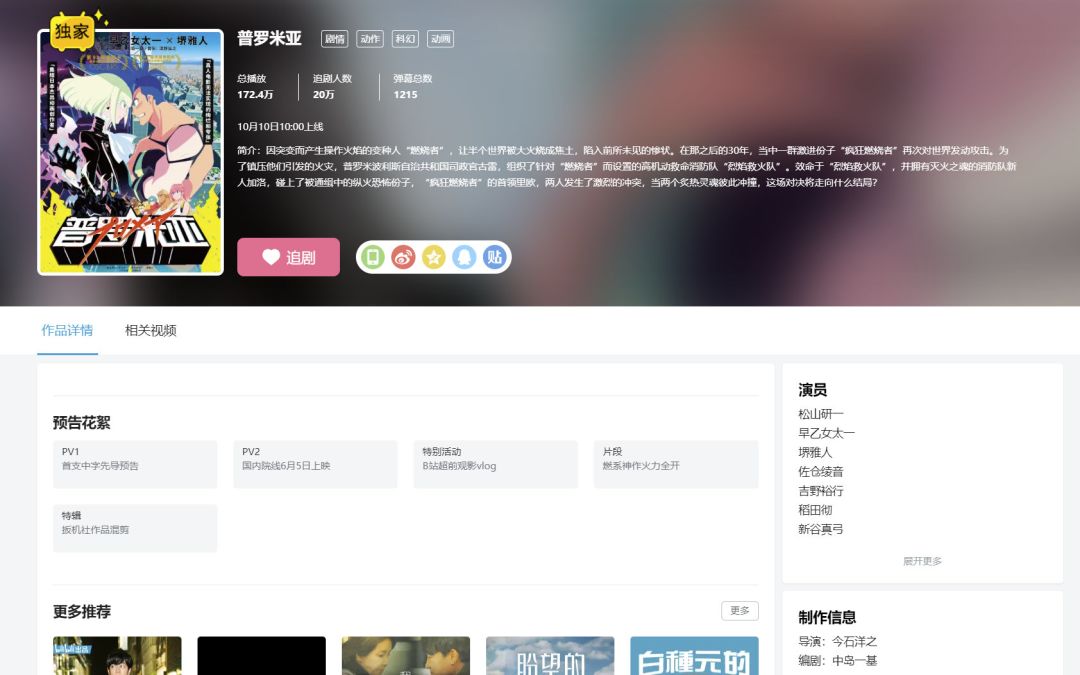The width and height of the screenshot is (1080, 675).
Task: Click the 追剧人数 20万 statistic
Action: (332, 87)
